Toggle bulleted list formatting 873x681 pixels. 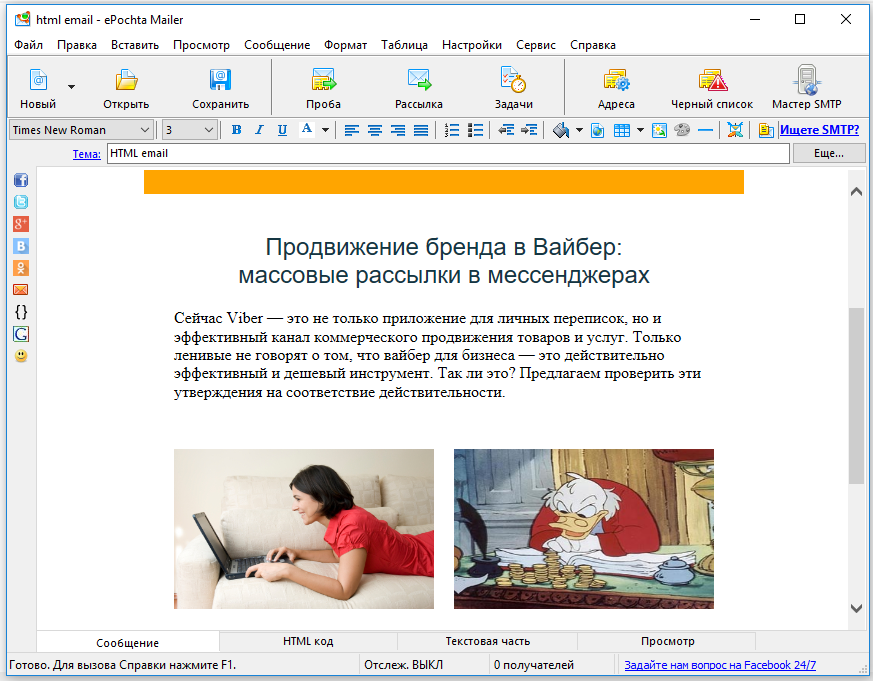tap(475, 130)
